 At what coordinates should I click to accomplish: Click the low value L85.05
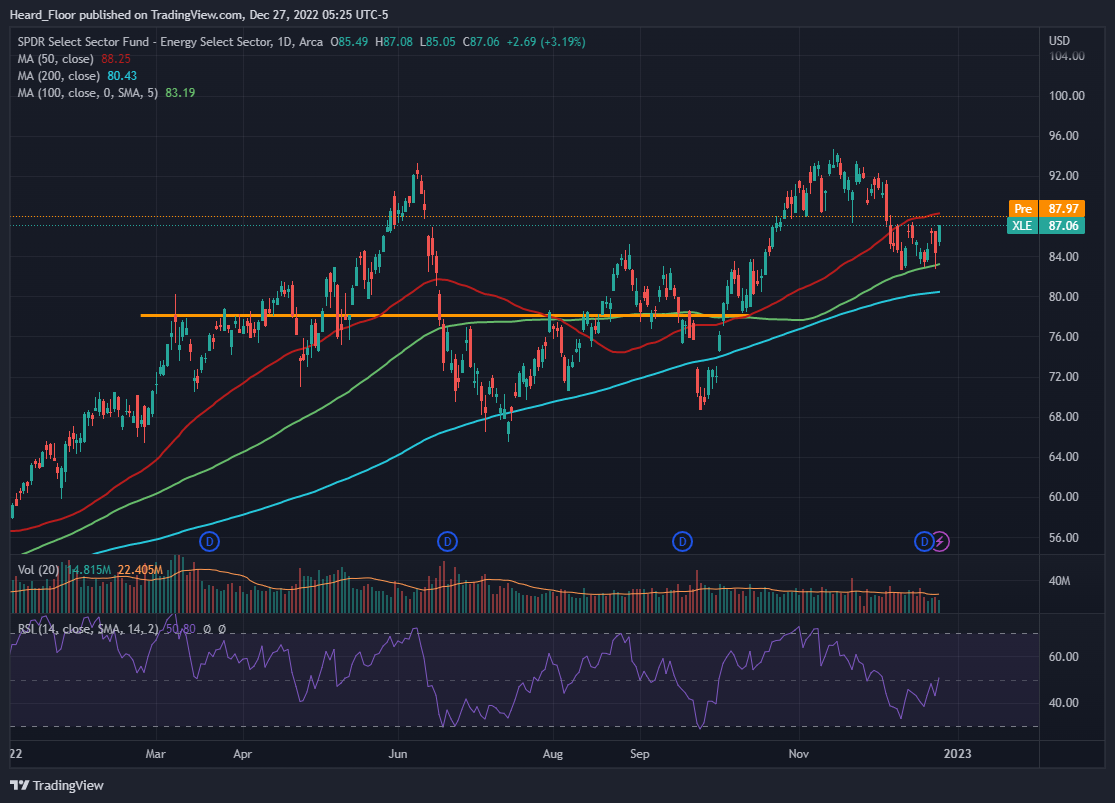437,42
